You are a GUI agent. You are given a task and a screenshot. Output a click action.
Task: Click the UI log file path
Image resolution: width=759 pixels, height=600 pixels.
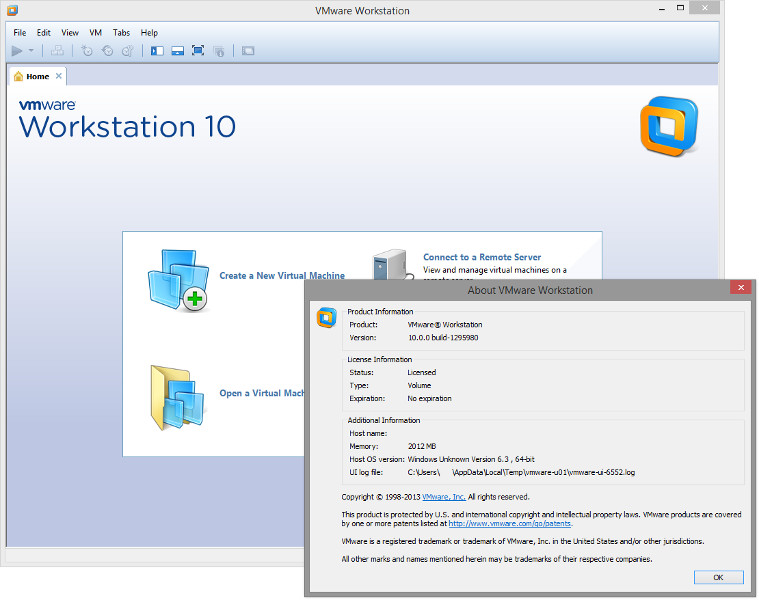(521, 472)
